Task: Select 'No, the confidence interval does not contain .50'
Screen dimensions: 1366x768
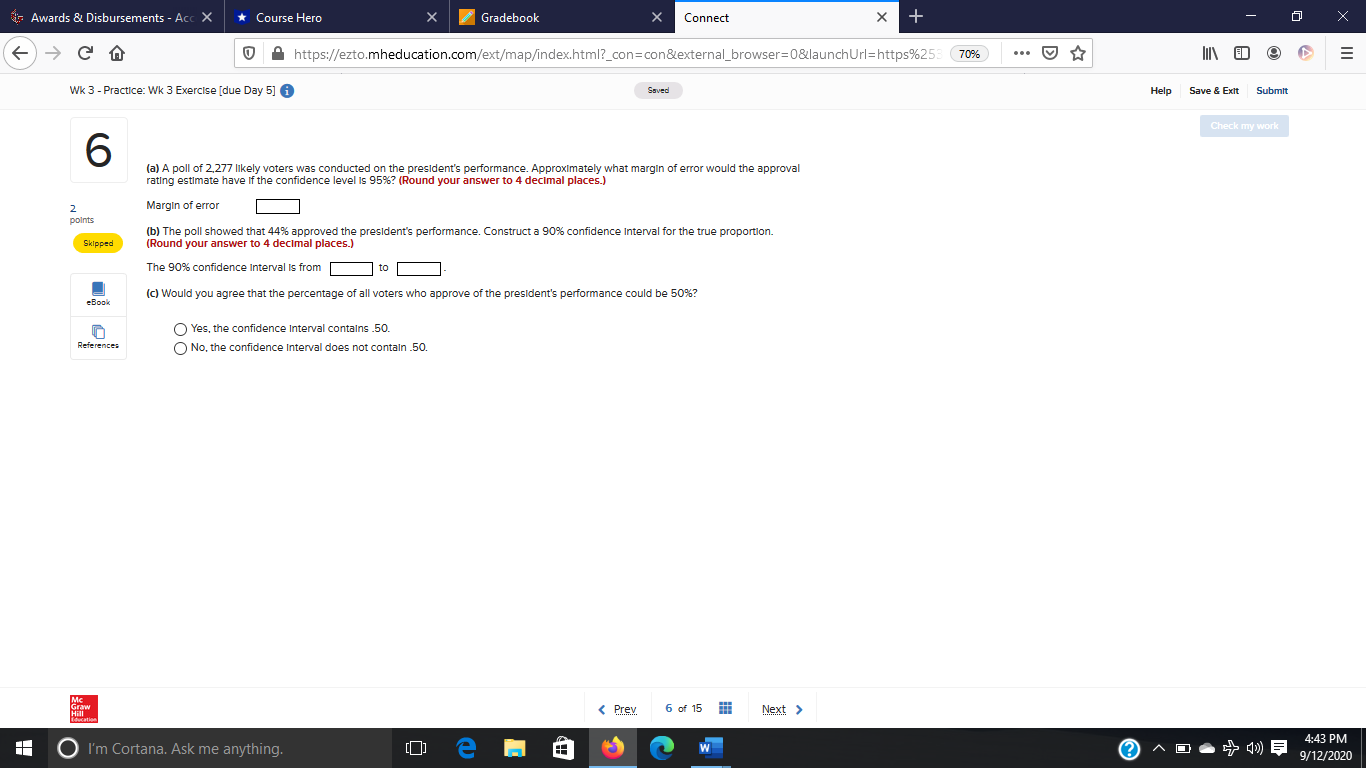Action: (180, 348)
